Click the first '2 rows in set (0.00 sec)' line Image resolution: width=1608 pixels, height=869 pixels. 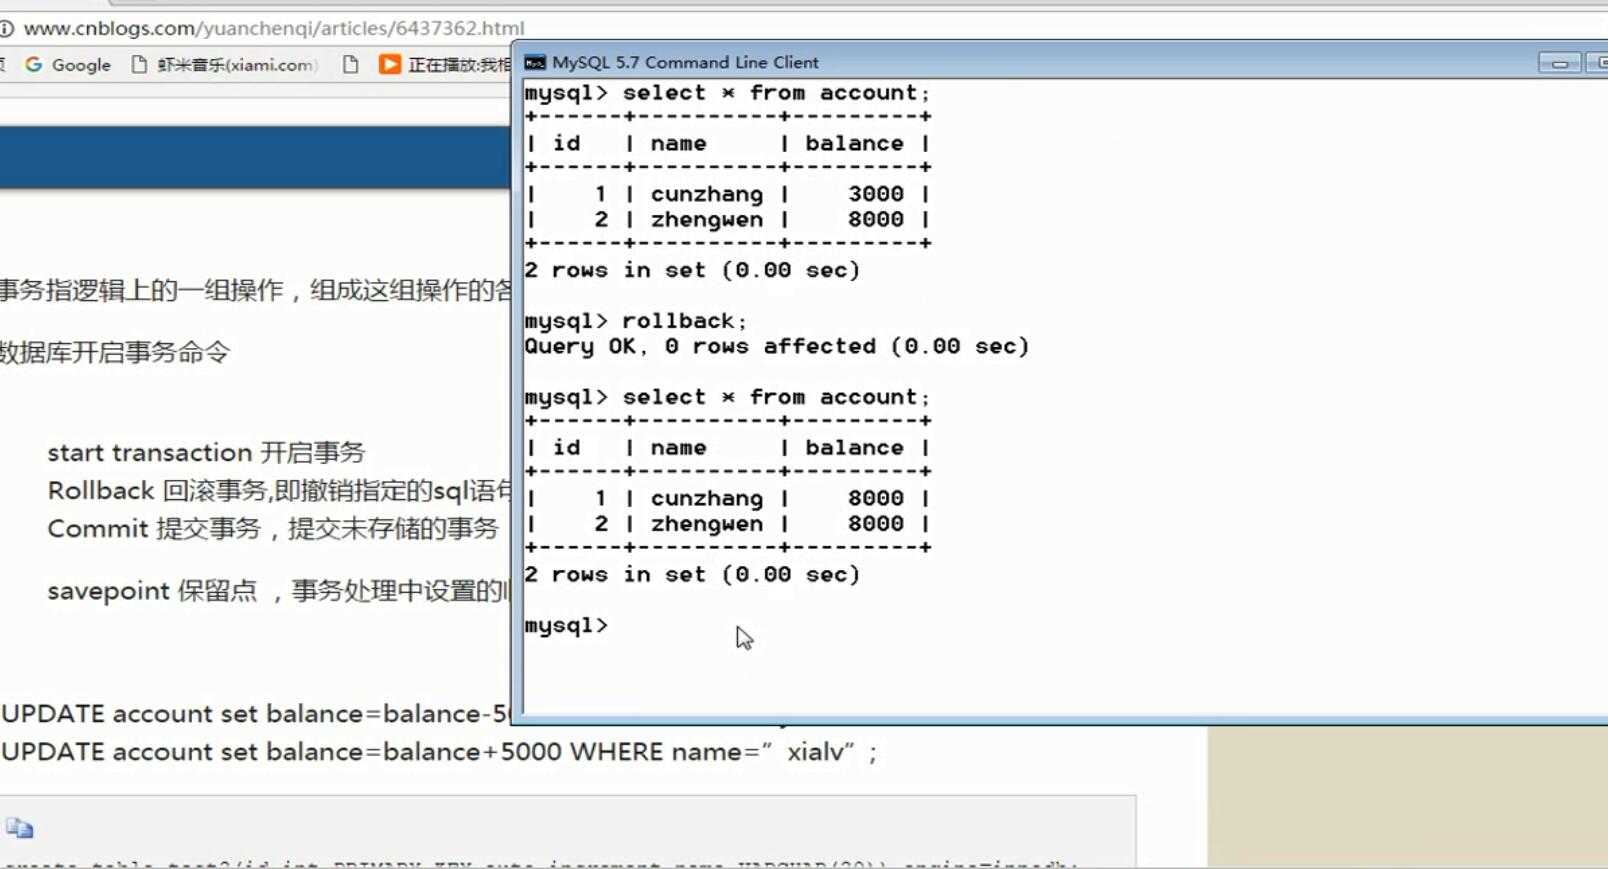pos(692,270)
